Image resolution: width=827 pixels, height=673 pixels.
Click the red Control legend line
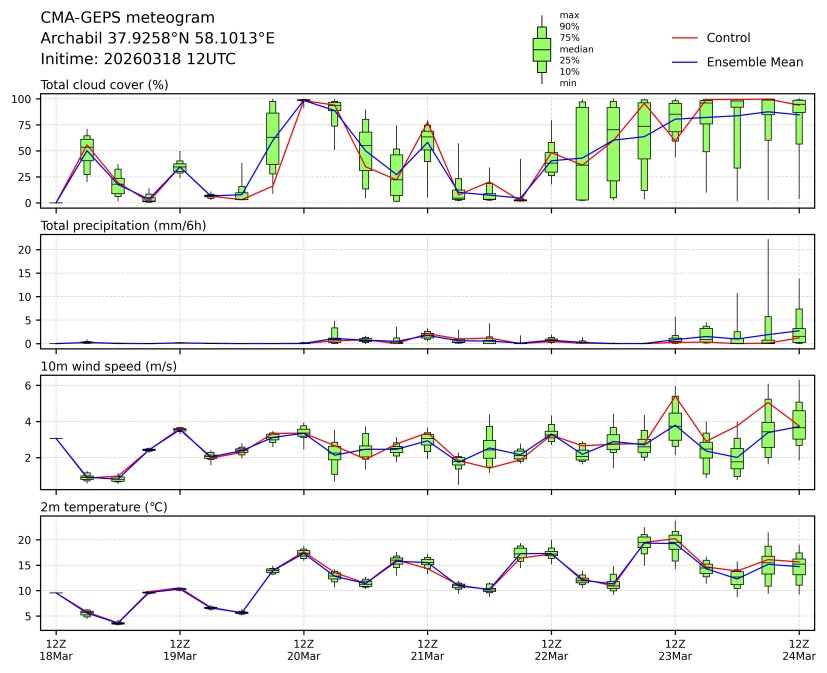click(683, 38)
